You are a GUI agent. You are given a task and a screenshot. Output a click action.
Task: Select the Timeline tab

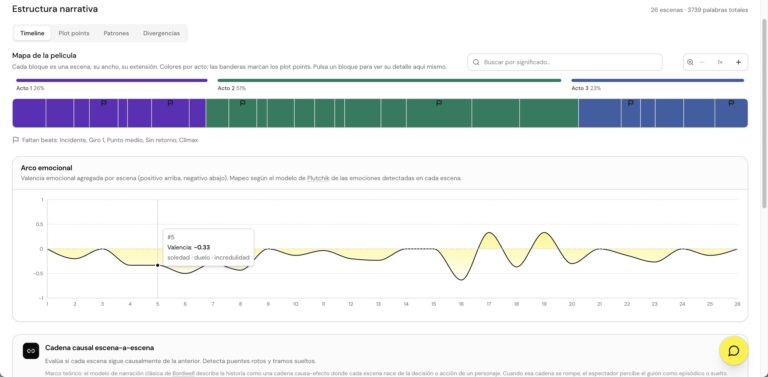tap(32, 33)
